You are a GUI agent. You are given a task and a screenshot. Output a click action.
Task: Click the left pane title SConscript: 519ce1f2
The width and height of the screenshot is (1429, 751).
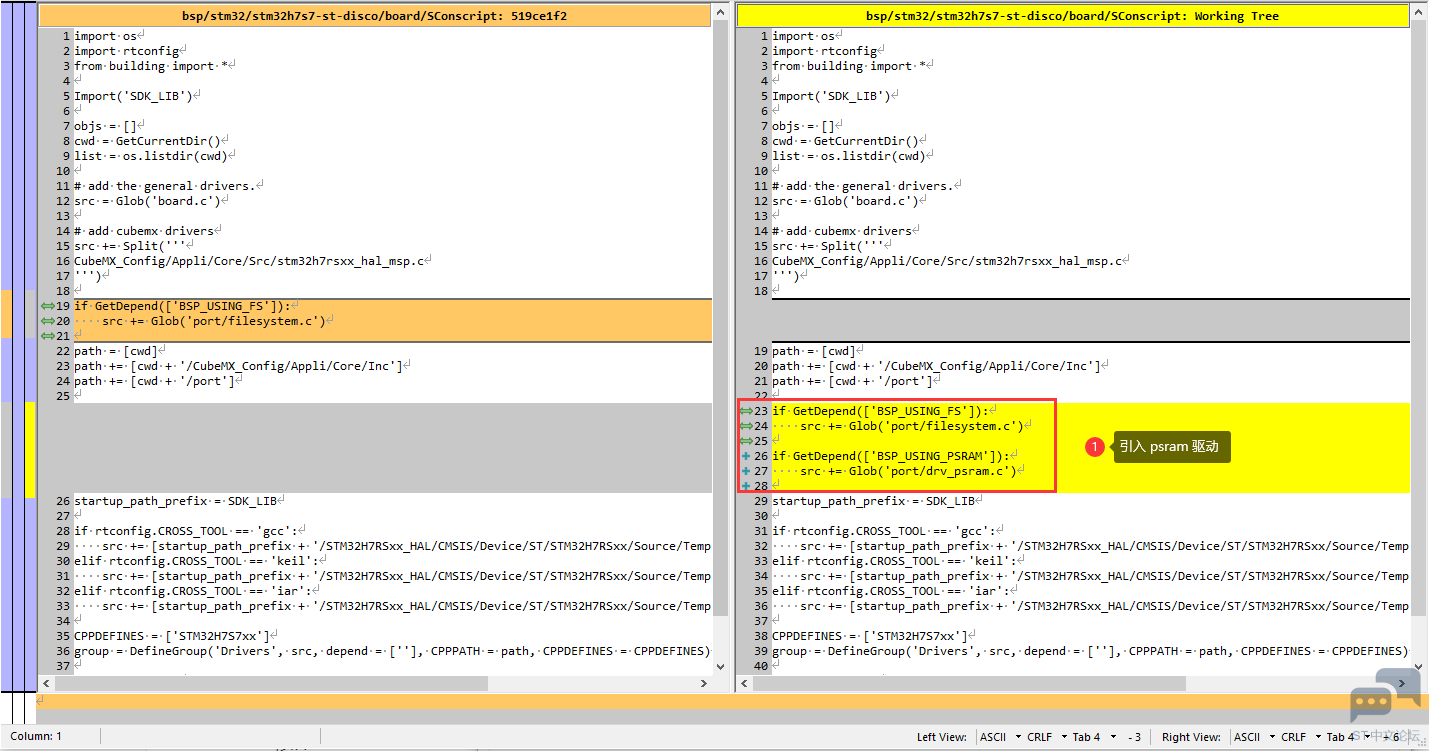click(x=376, y=16)
